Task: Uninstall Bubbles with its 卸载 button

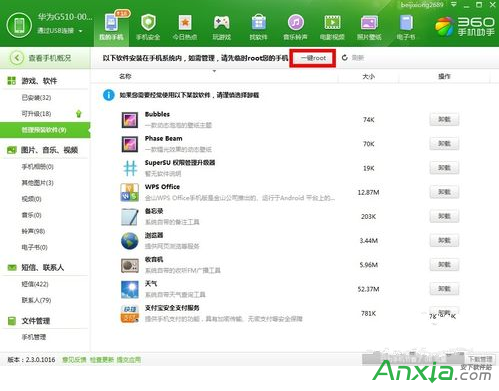Action: pyautogui.click(x=444, y=120)
